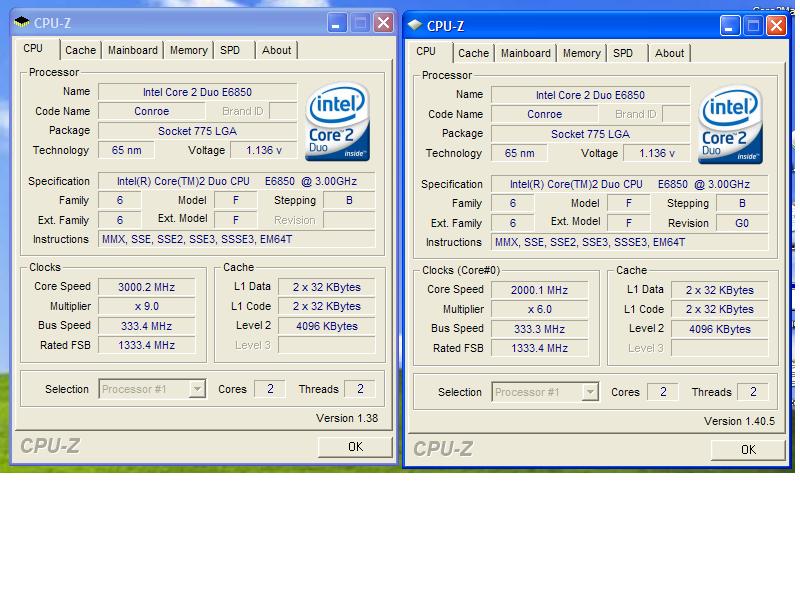Open About tab in CPU-Z 1.38 window
The image size is (800, 600).
tap(276, 50)
